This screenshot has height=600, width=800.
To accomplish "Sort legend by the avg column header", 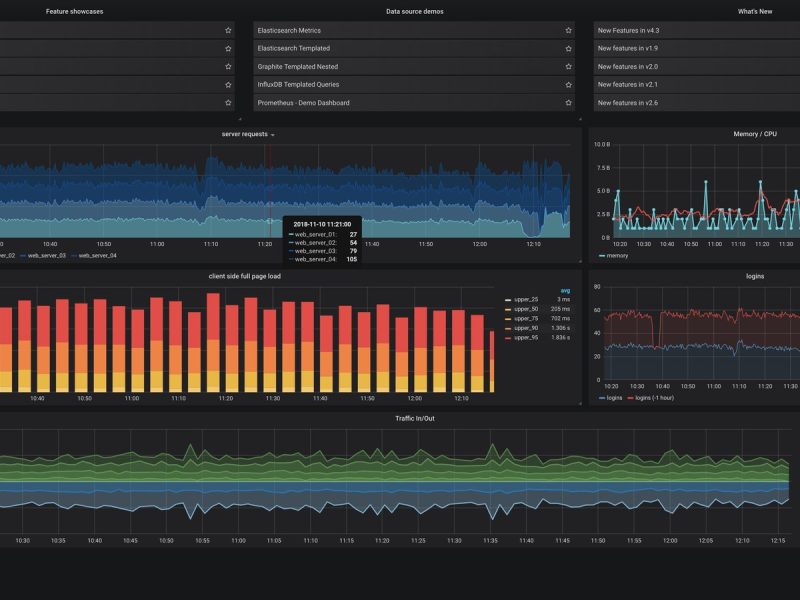I will [x=565, y=291].
